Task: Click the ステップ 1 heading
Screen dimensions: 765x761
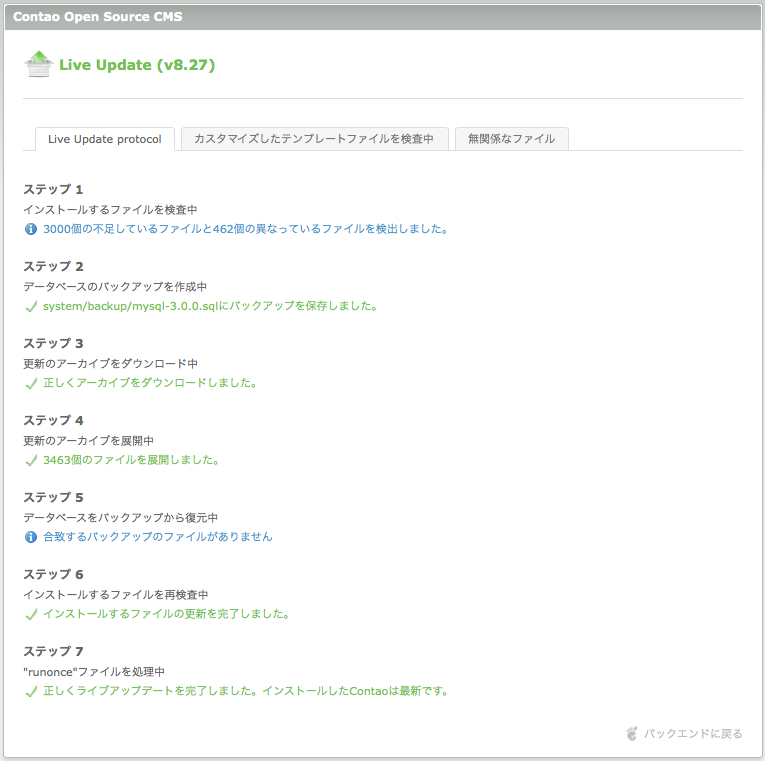Action: 53,189
